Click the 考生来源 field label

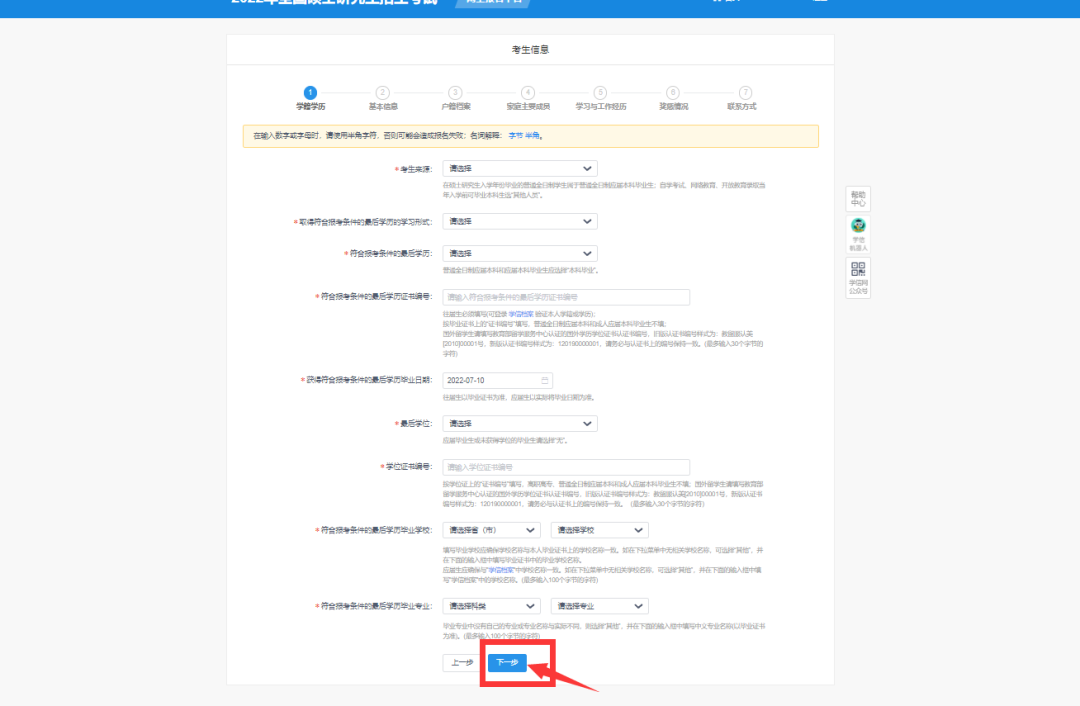point(415,169)
